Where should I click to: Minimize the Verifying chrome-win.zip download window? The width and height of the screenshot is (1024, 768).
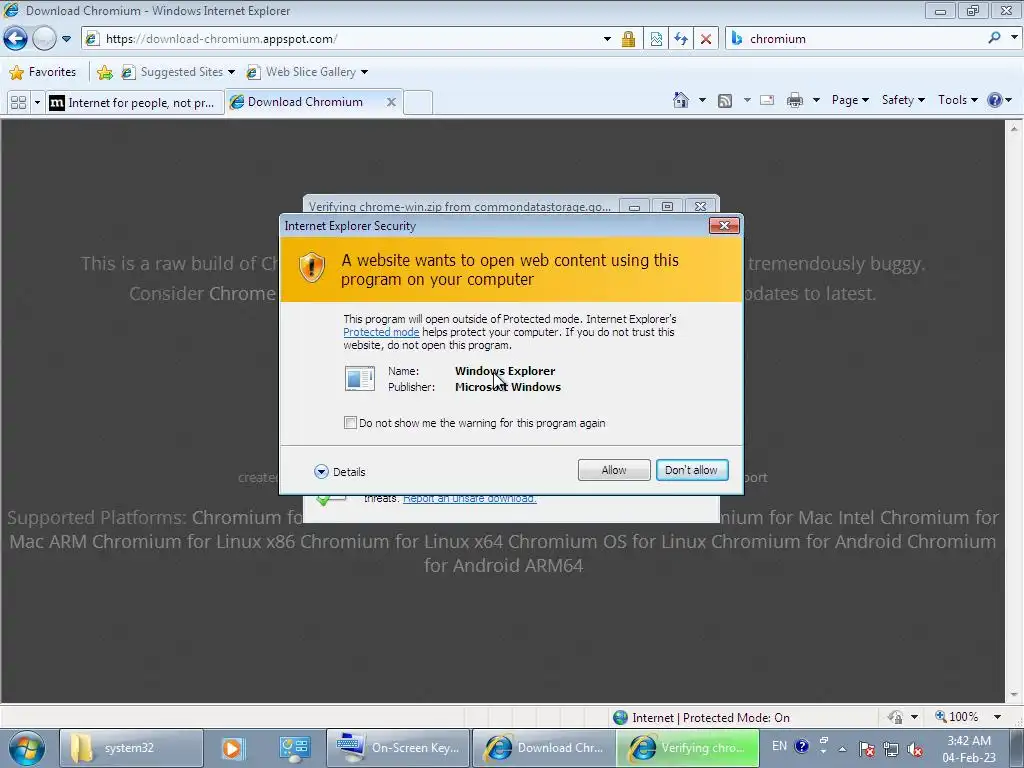633,206
